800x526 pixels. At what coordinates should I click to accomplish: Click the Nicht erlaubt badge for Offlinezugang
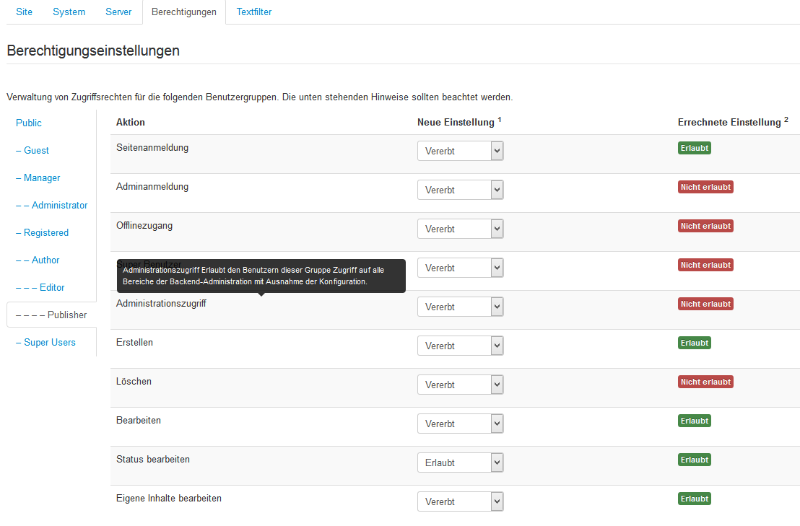click(x=706, y=226)
